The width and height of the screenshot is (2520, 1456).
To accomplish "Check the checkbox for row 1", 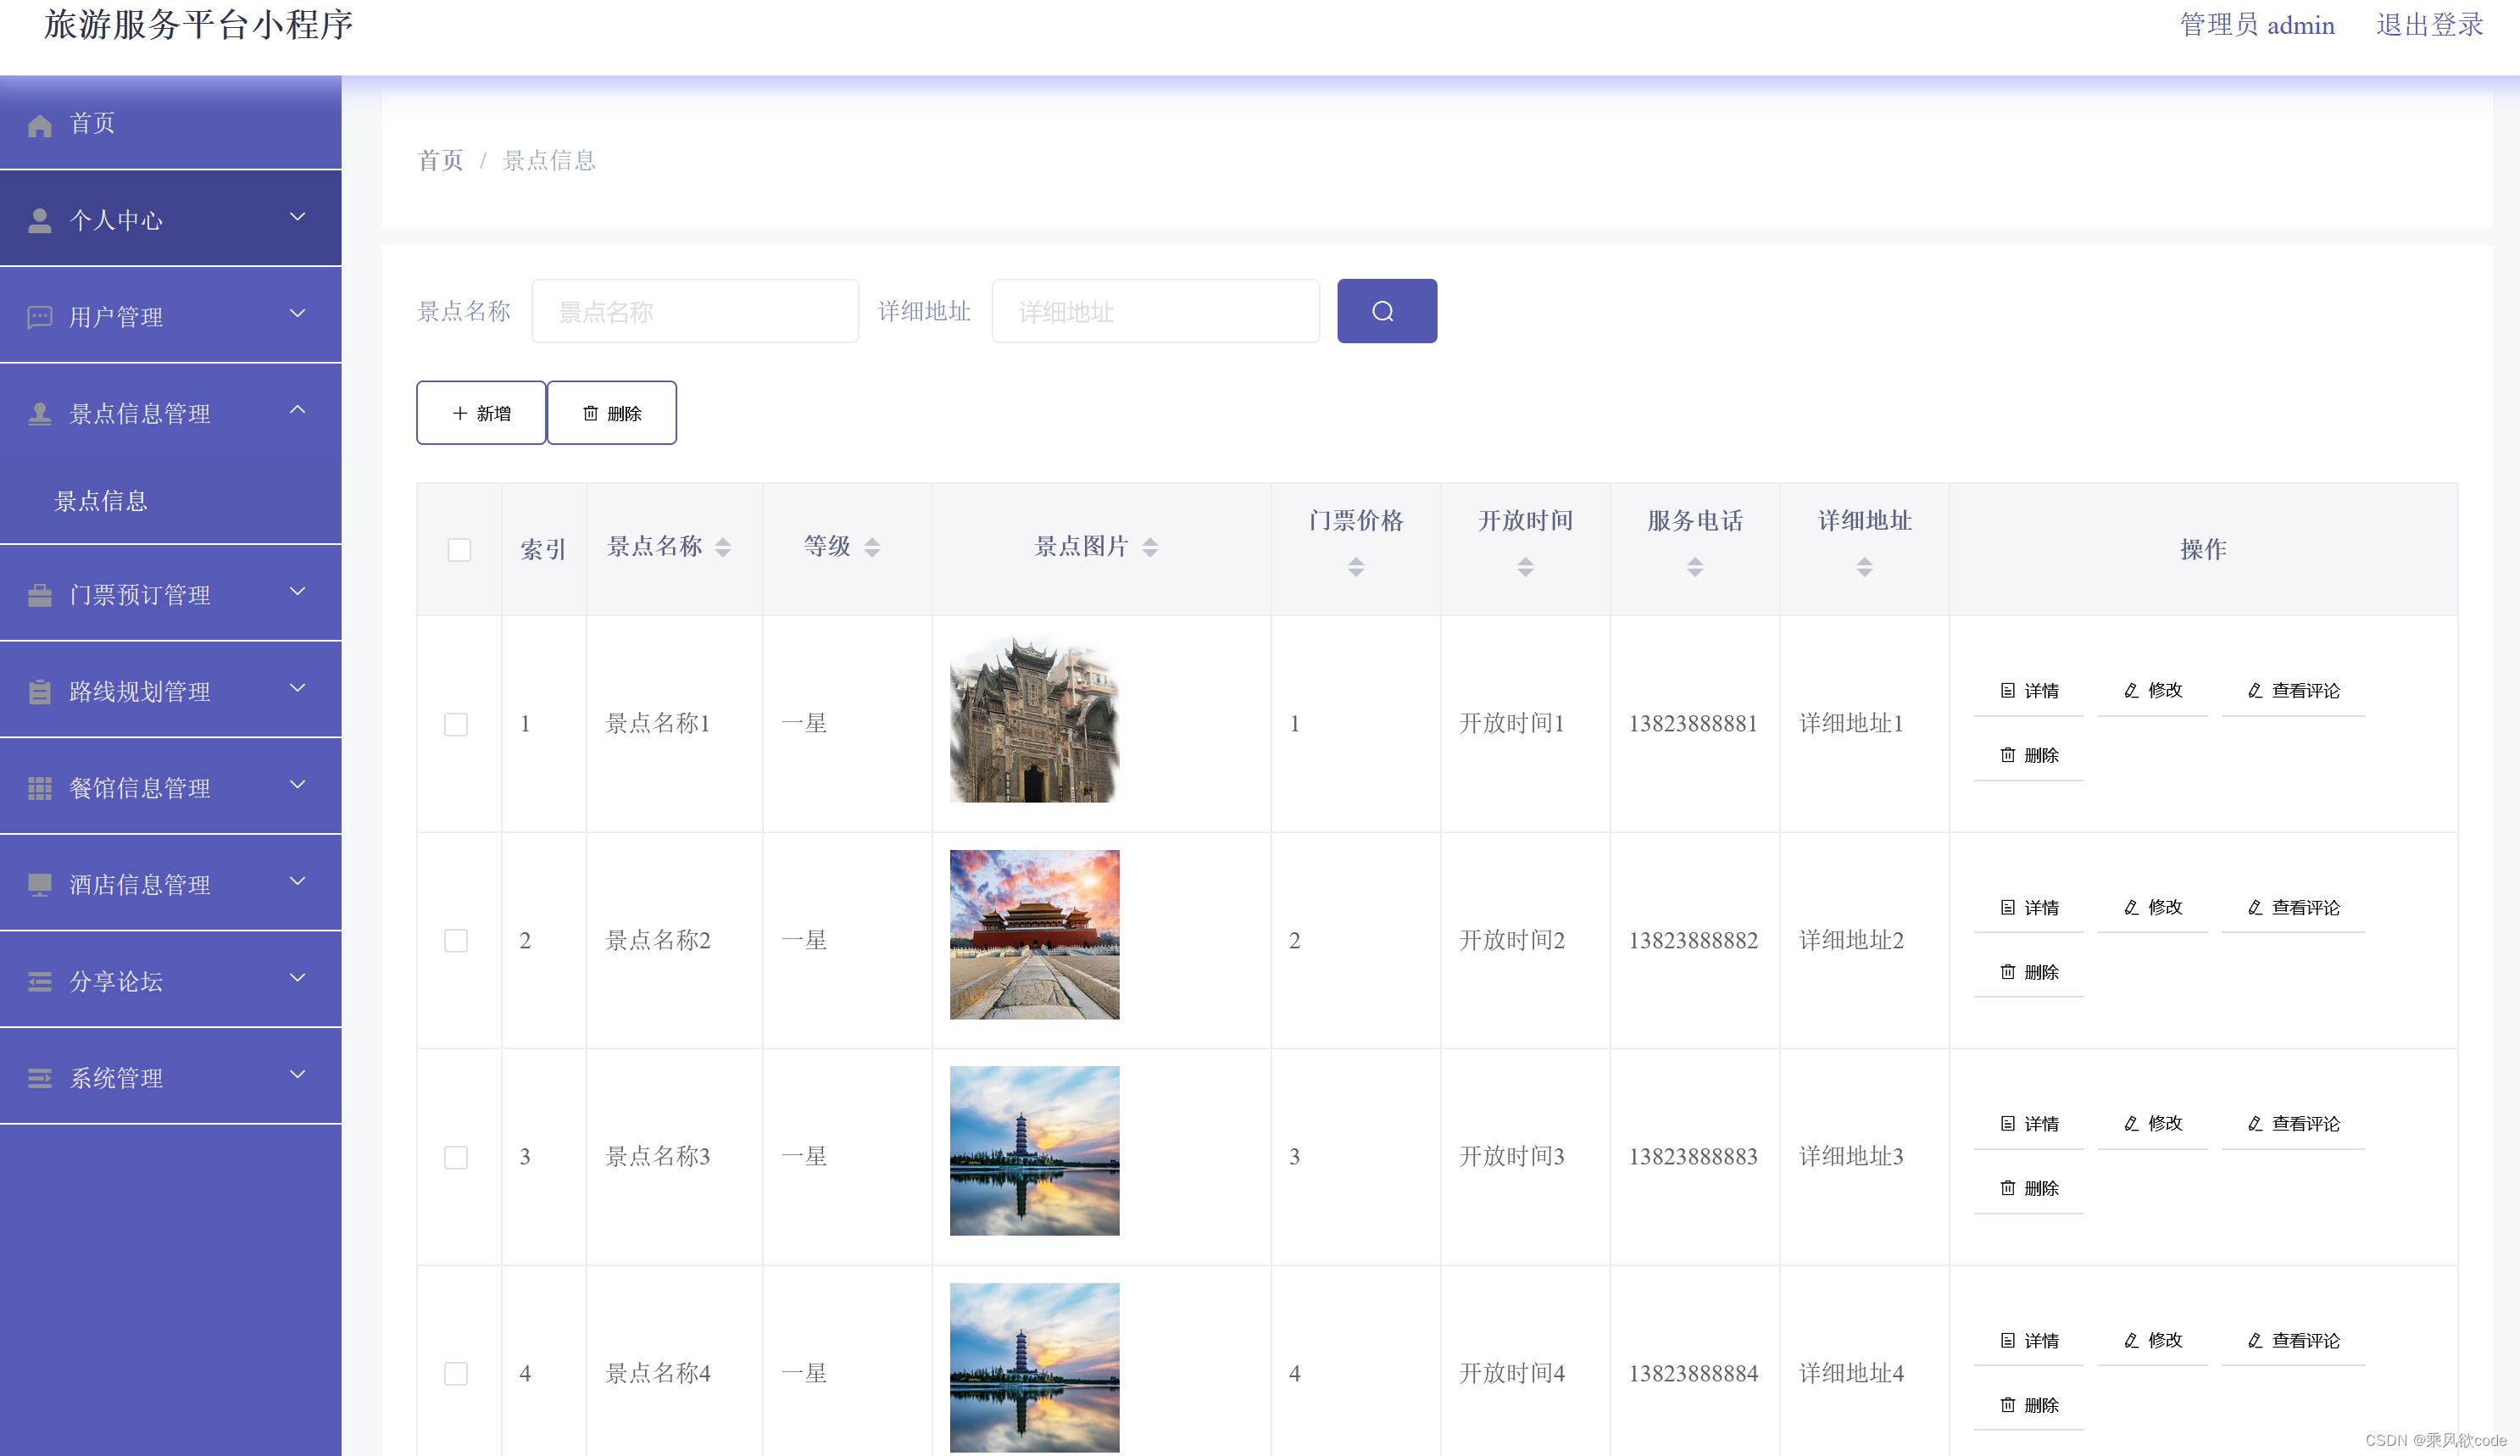I will click(456, 724).
